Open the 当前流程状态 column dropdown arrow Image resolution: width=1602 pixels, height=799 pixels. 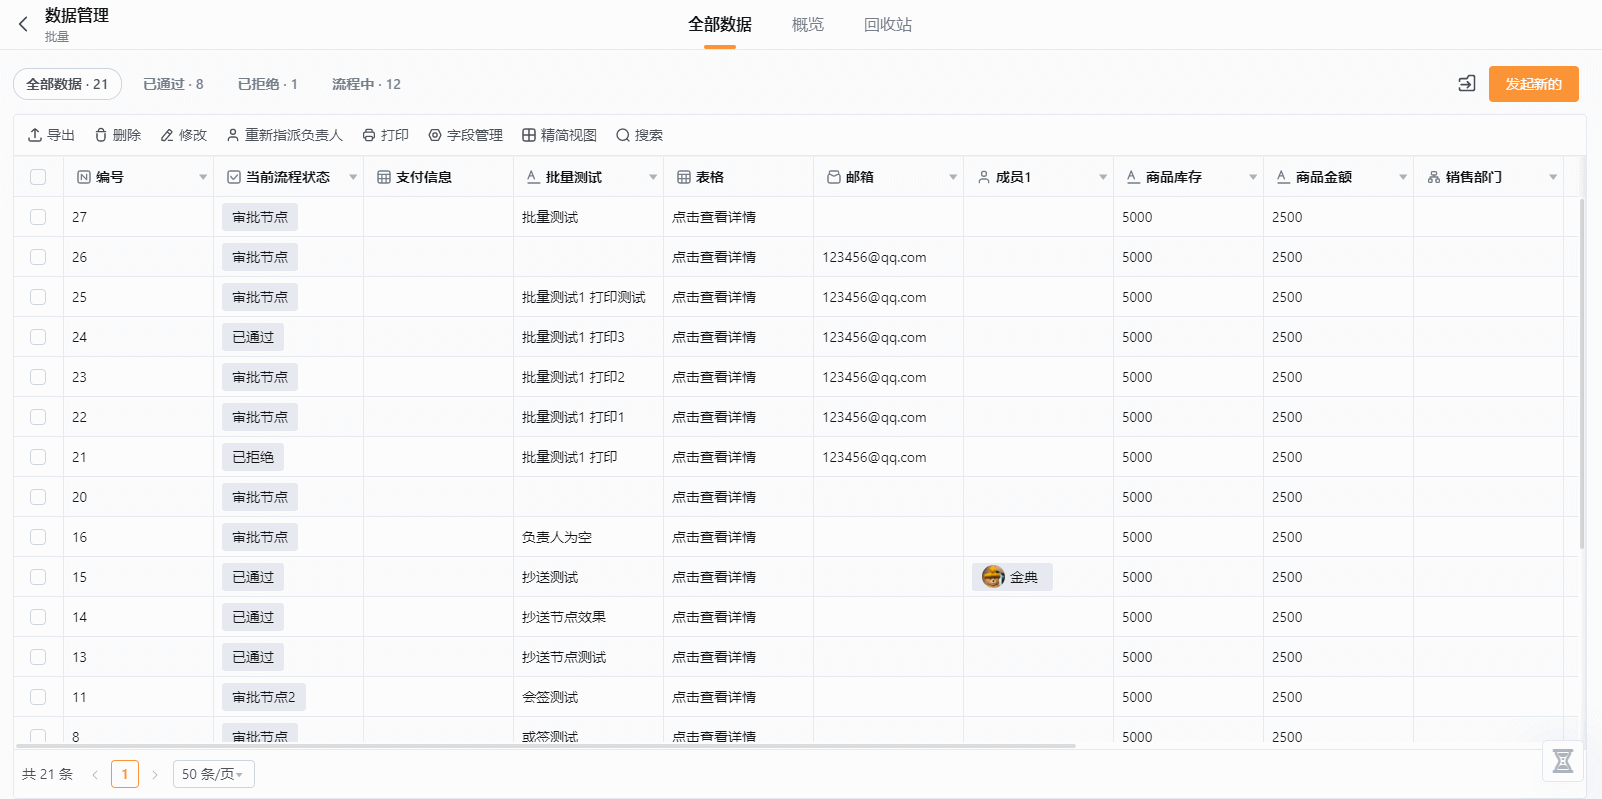pos(353,177)
